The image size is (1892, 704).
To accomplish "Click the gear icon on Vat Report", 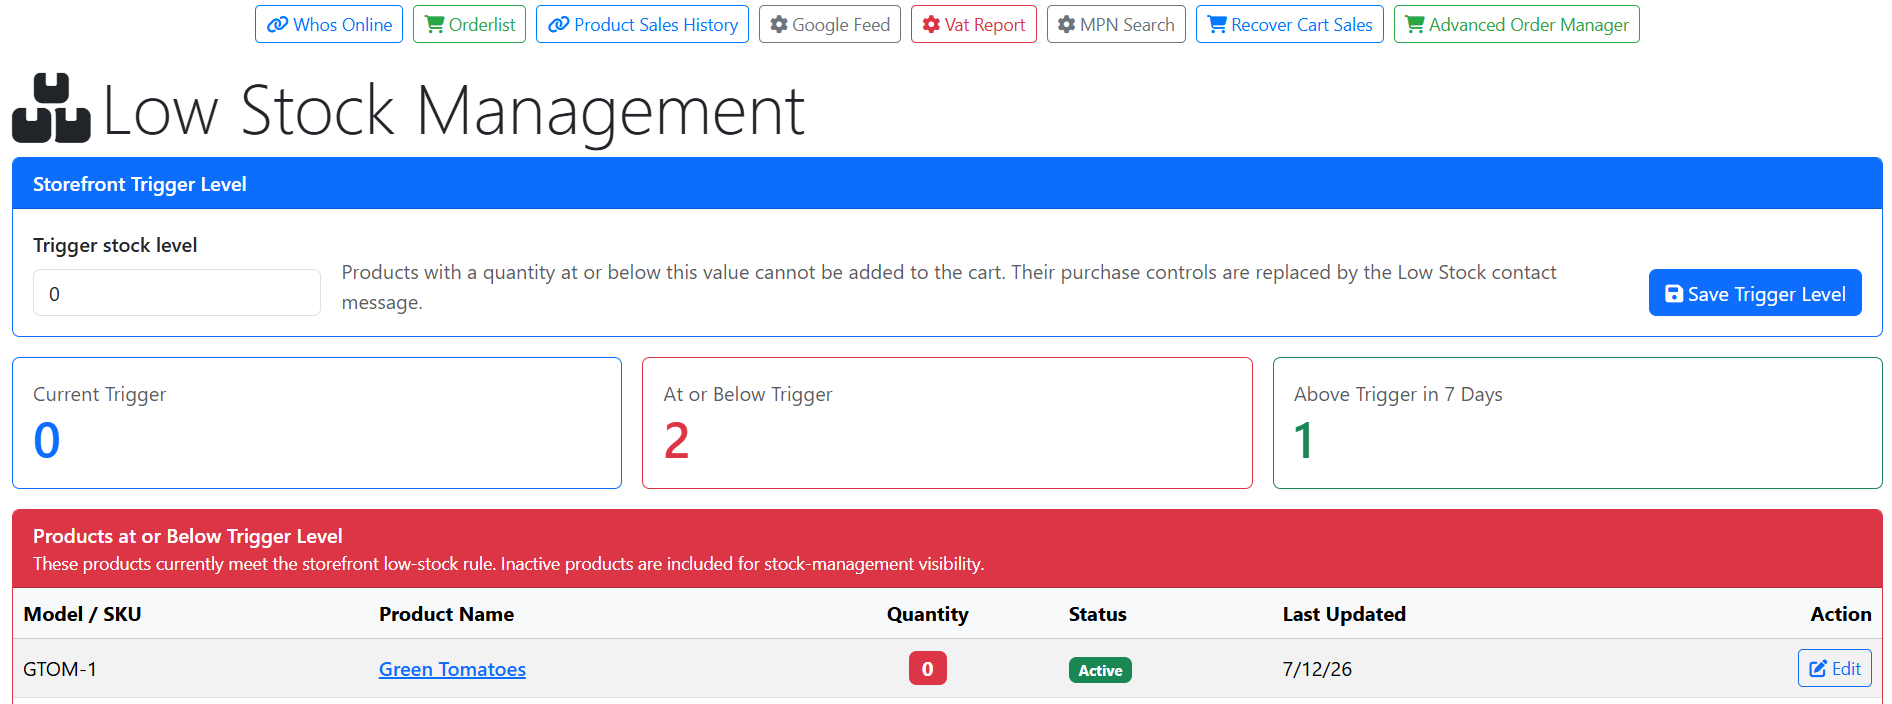I will point(931,25).
